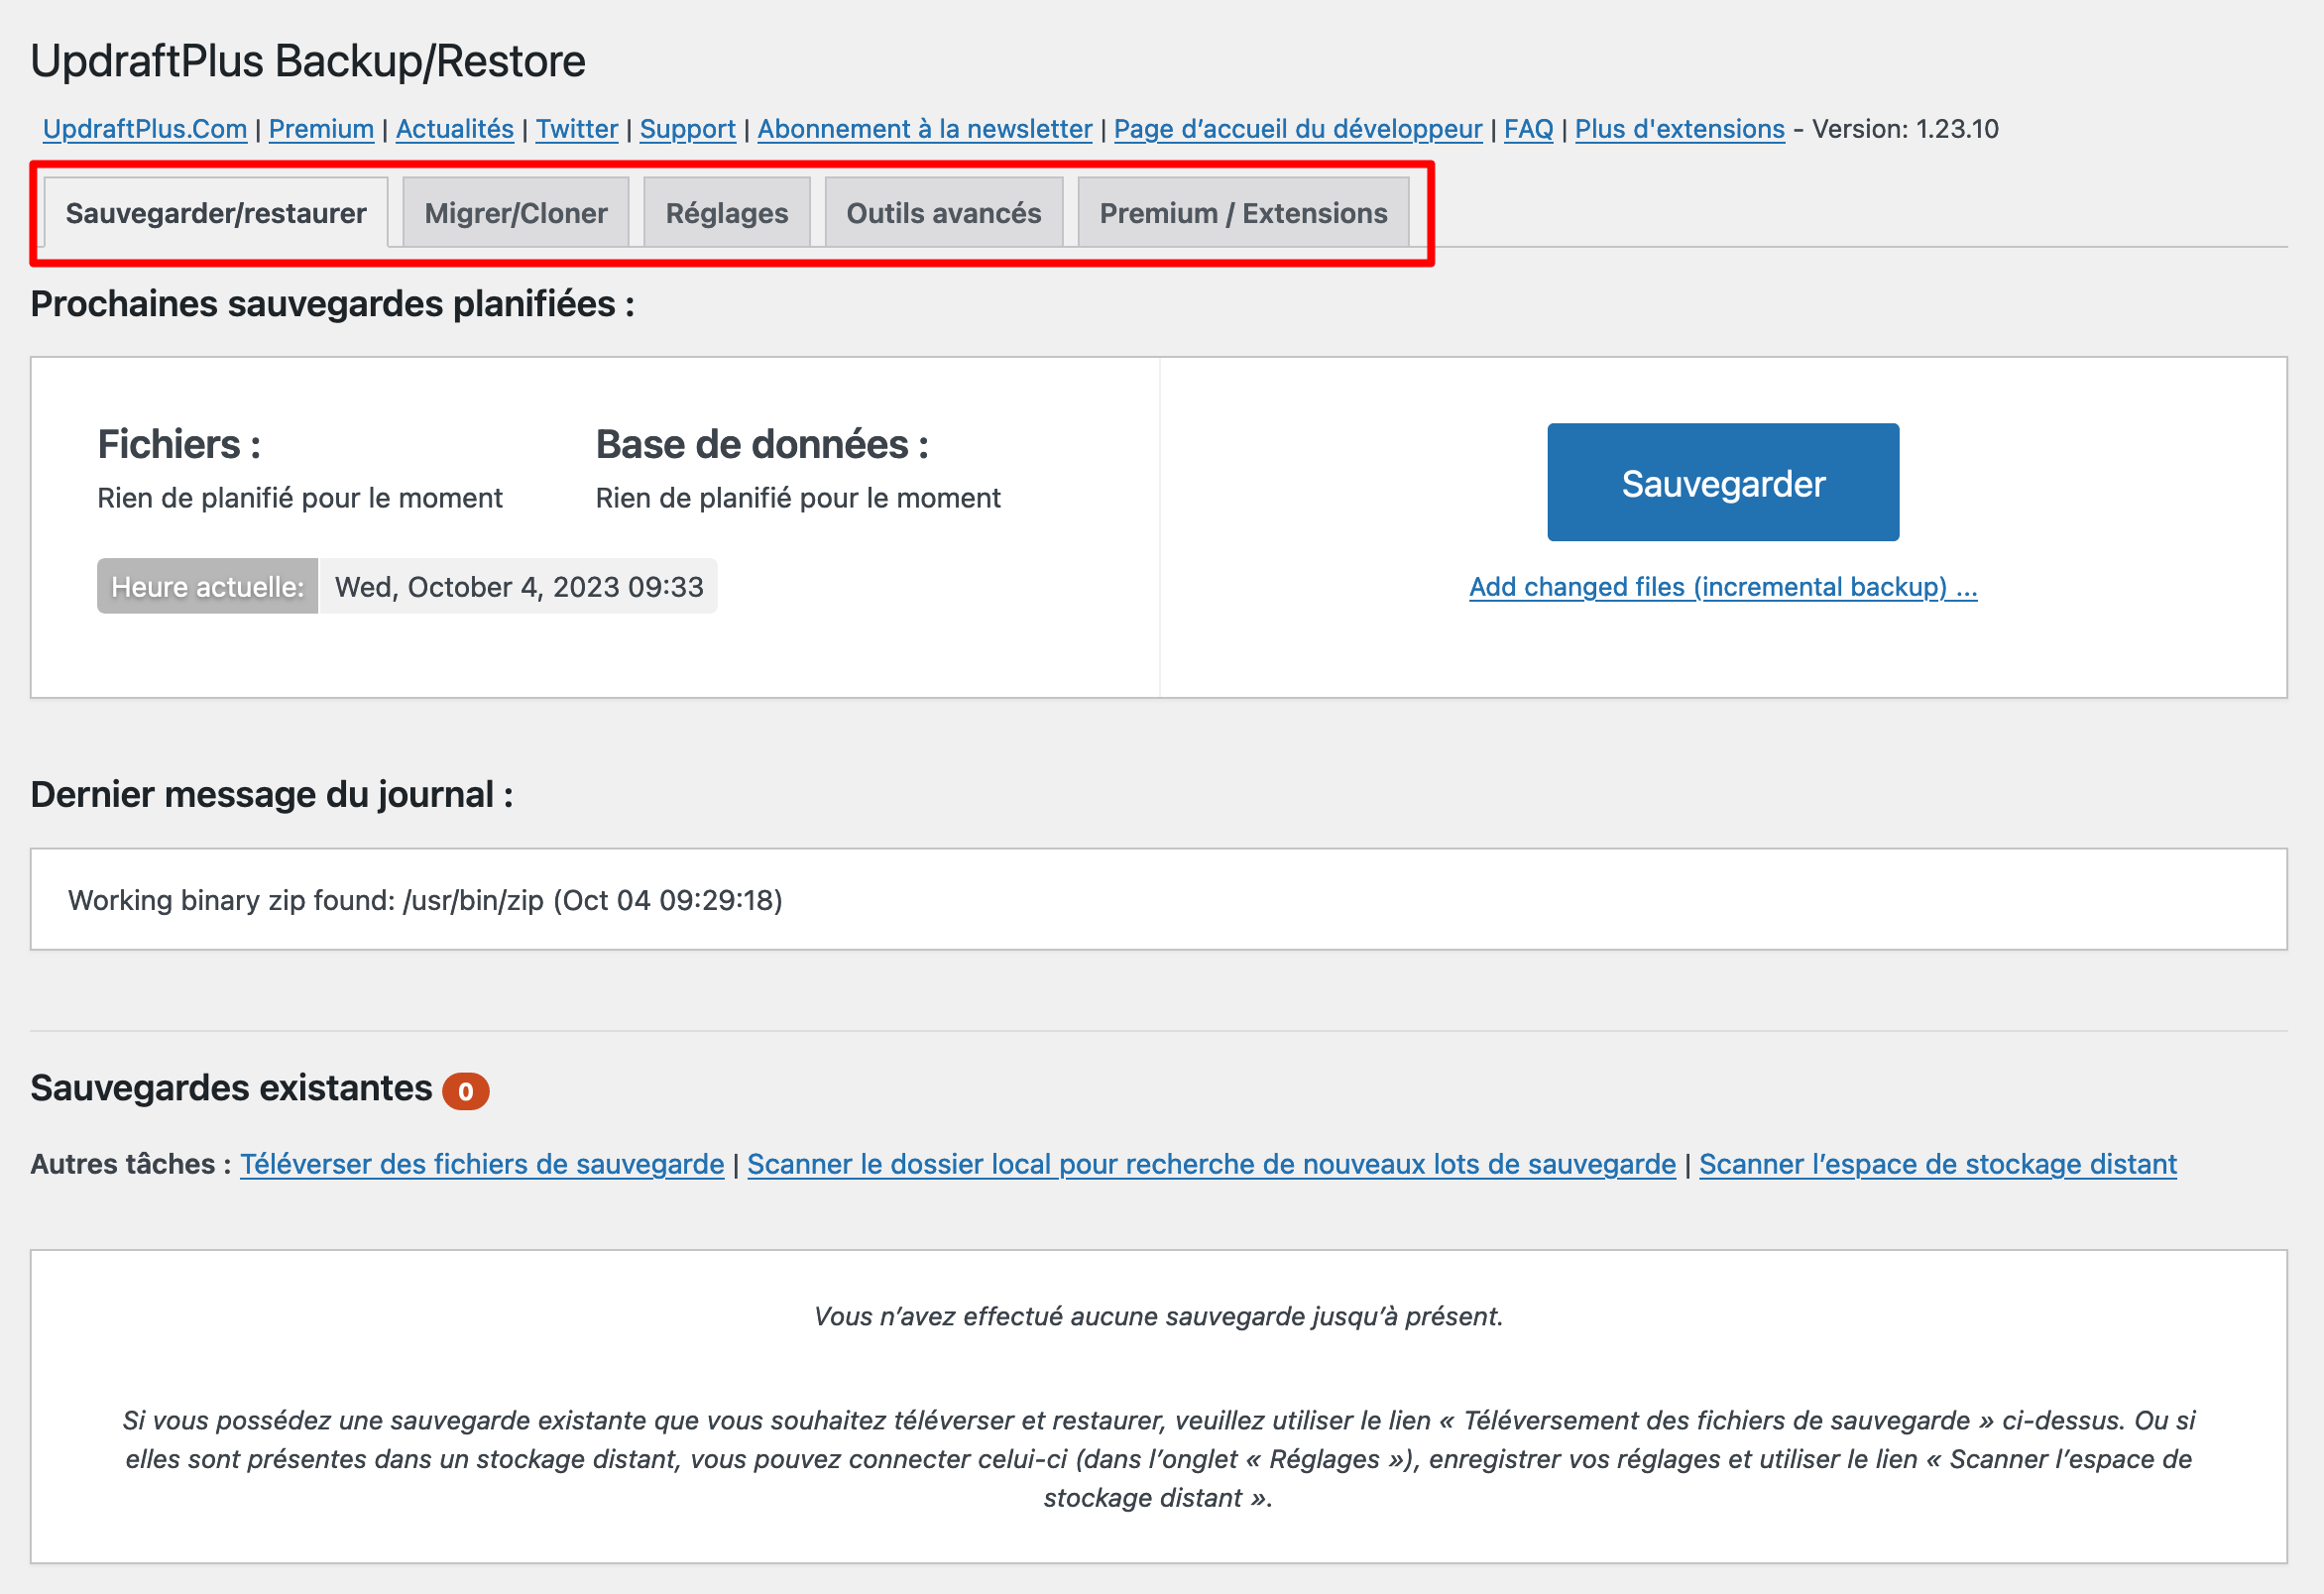Open the Réglages tab
This screenshot has width=2324, height=1594.
click(726, 213)
